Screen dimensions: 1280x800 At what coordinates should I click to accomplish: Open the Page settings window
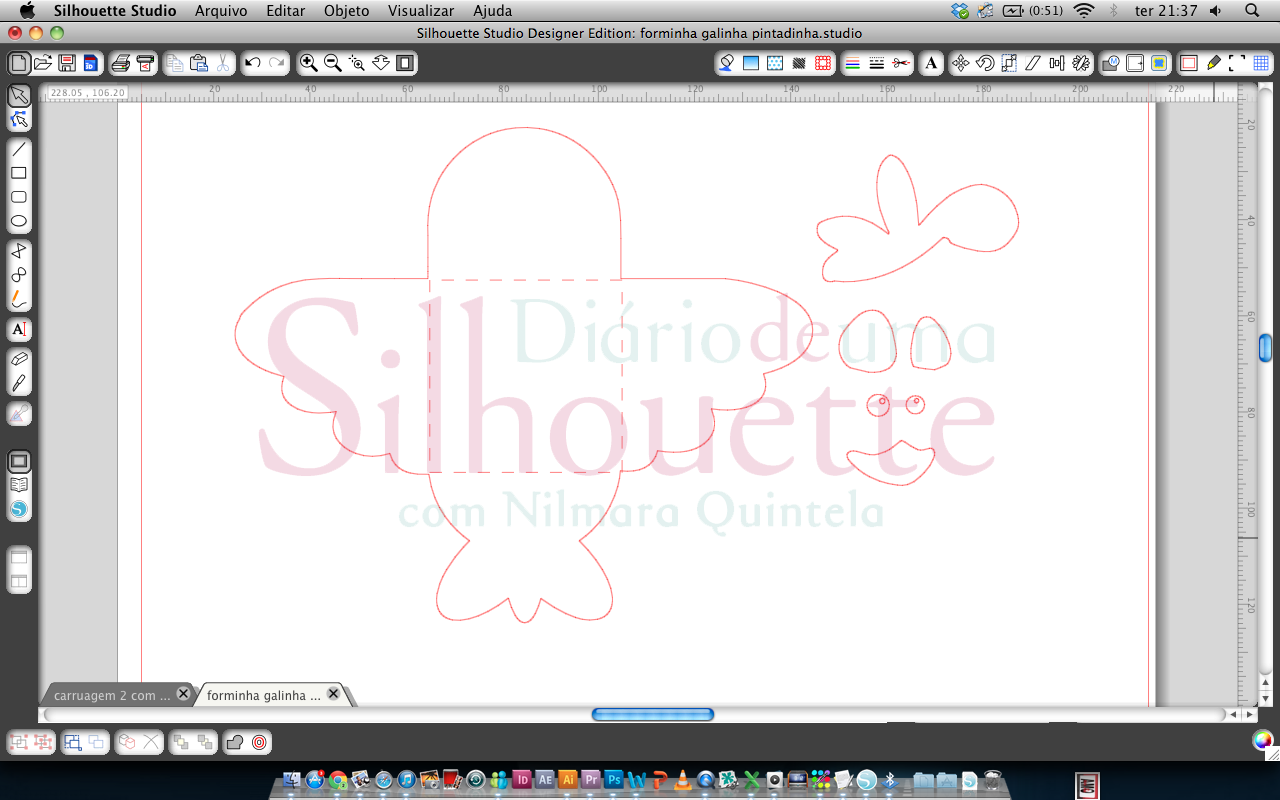click(x=1189, y=63)
